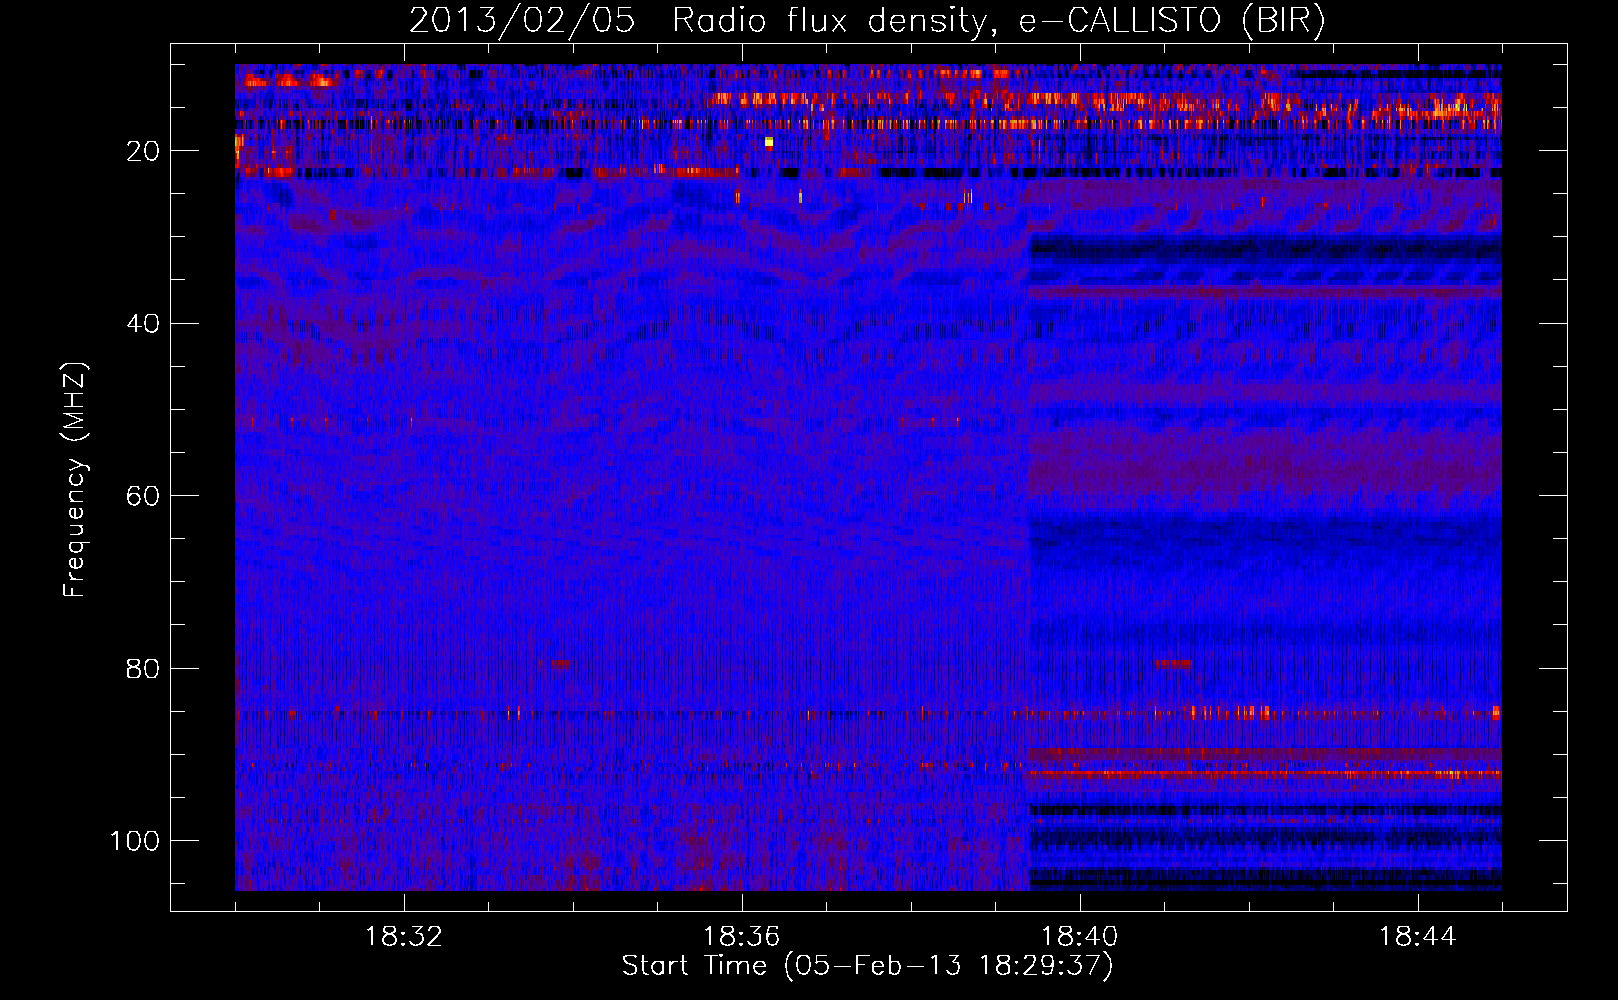
Task: Click the '80' frequency tick label
Action: (143, 668)
